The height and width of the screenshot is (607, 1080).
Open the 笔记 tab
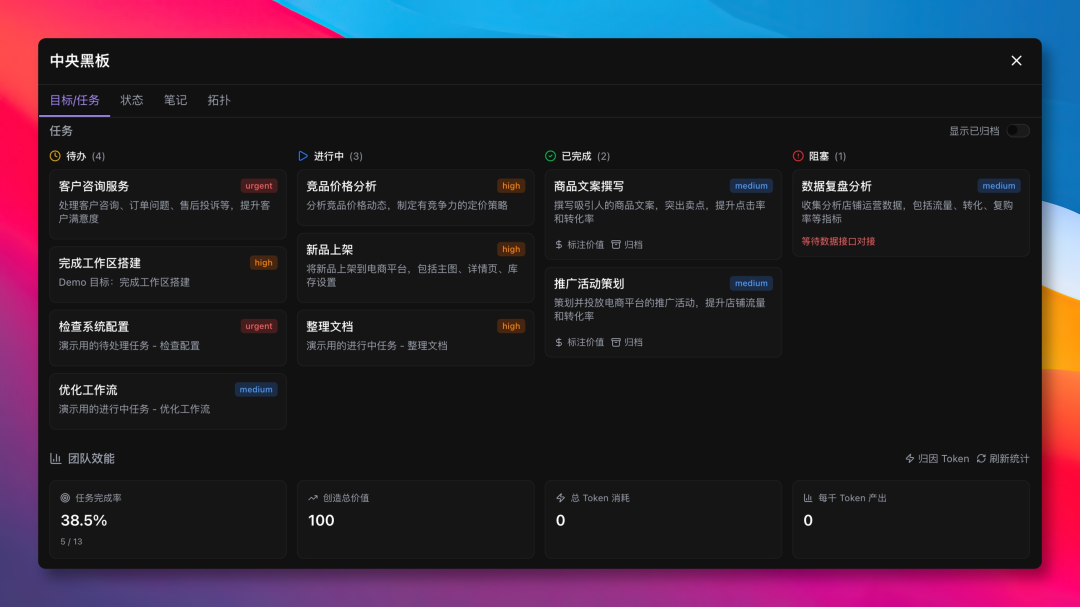coord(175,100)
